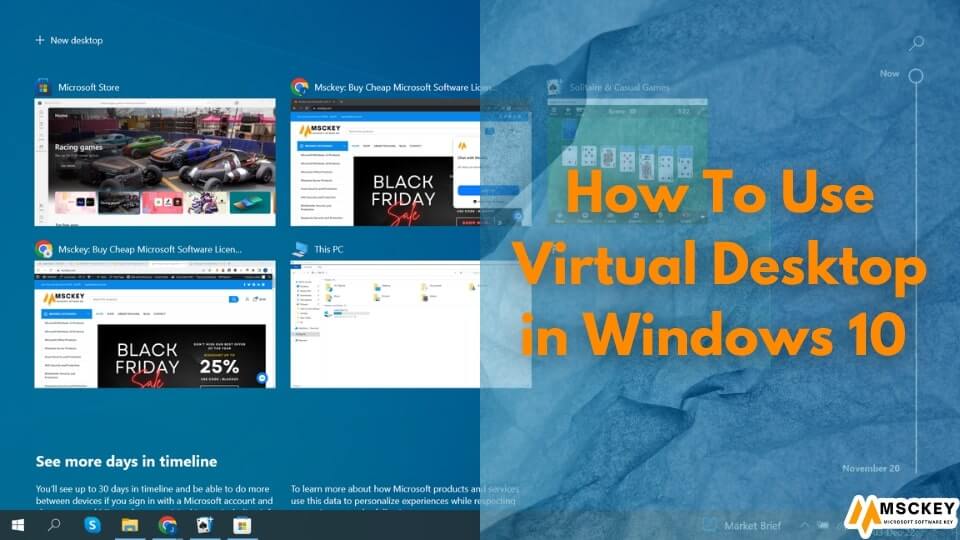Open Google Chrome from the taskbar
960x540 pixels.
tap(167, 525)
